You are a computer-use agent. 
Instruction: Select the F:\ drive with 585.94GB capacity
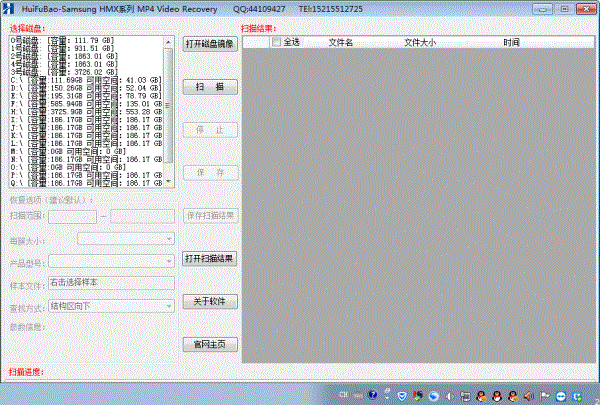87,104
